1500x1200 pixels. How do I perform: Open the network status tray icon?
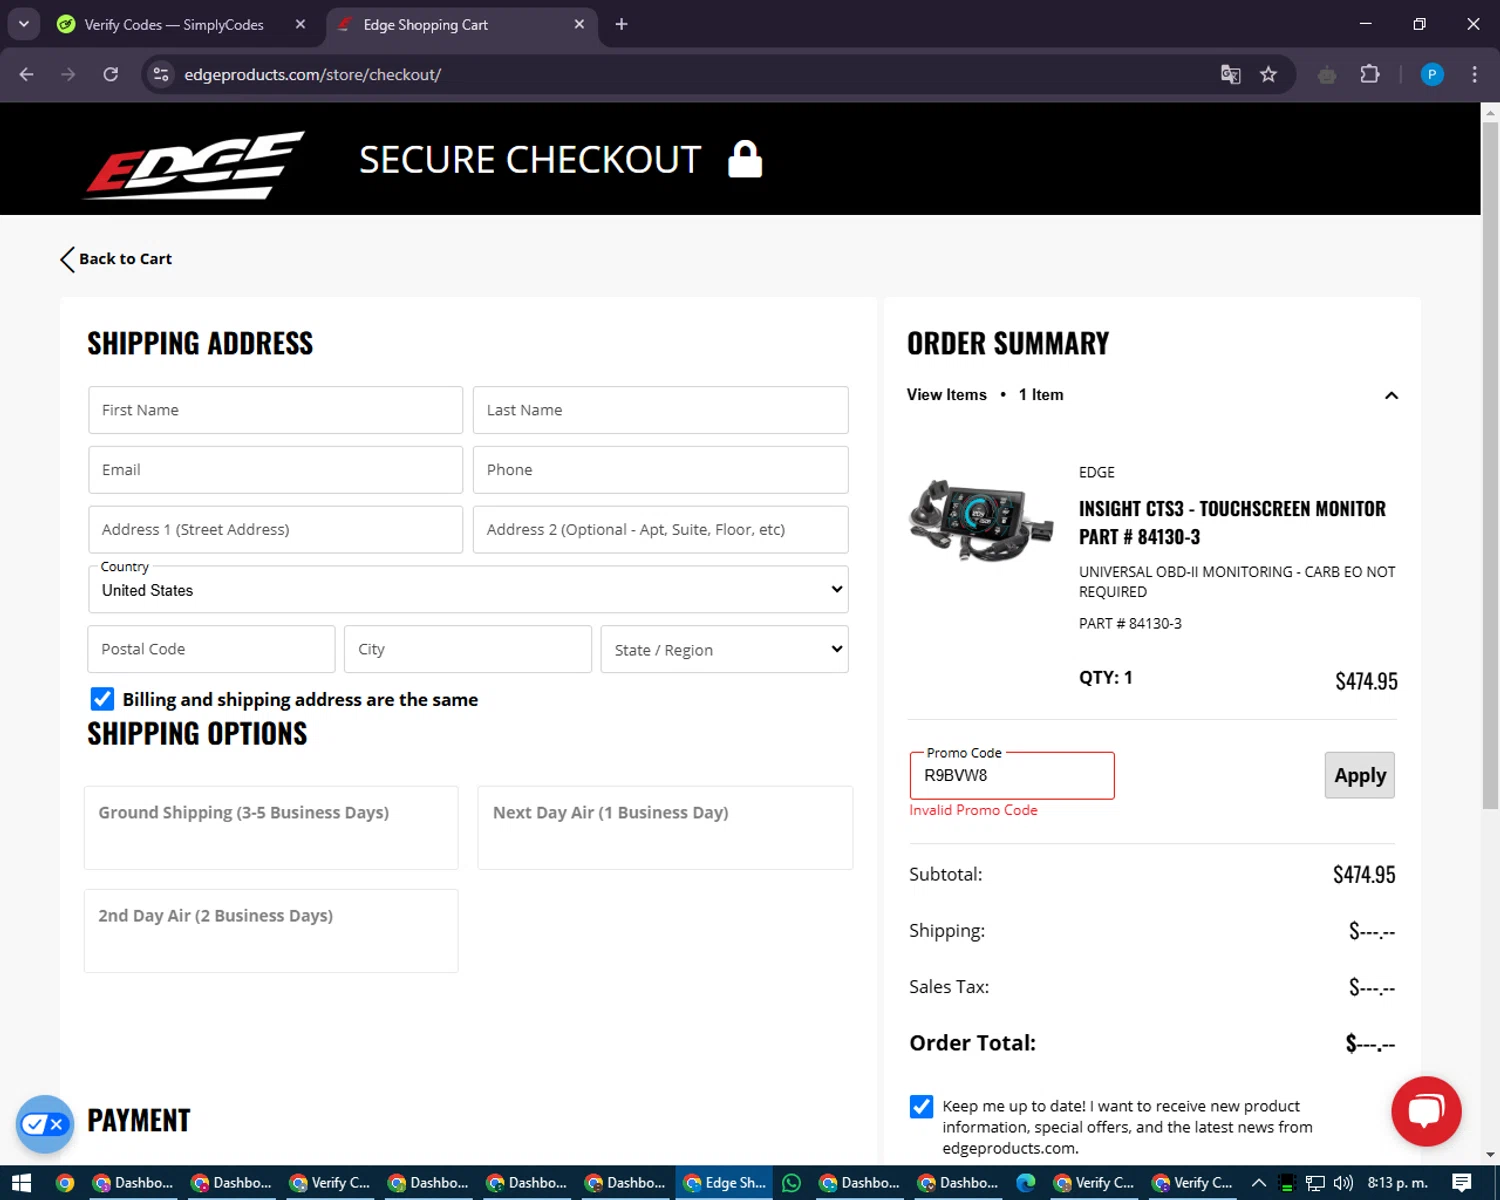tap(1315, 1183)
